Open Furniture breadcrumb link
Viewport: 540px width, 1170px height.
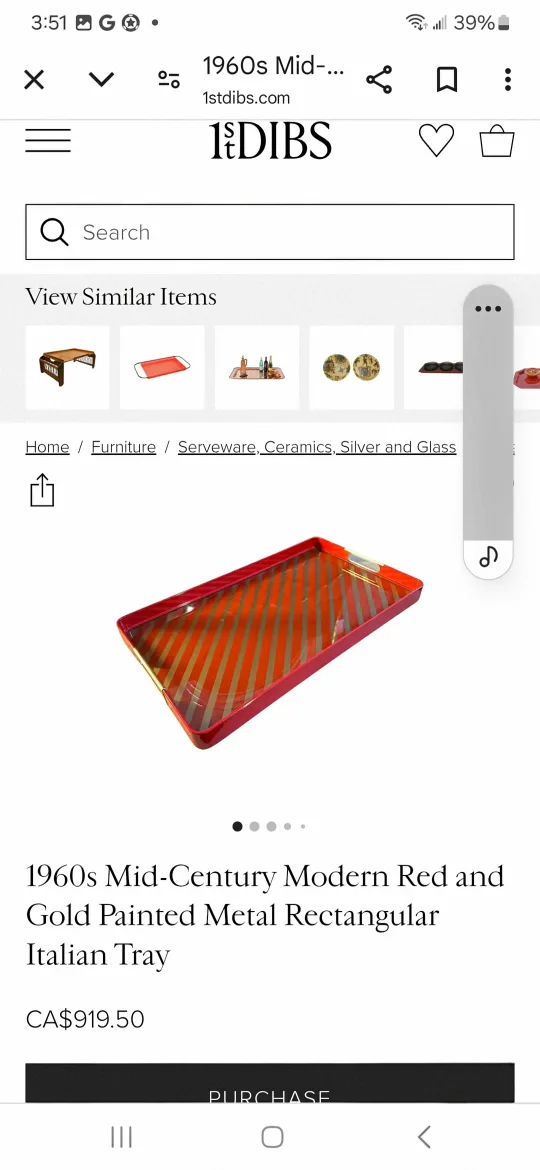click(x=123, y=447)
